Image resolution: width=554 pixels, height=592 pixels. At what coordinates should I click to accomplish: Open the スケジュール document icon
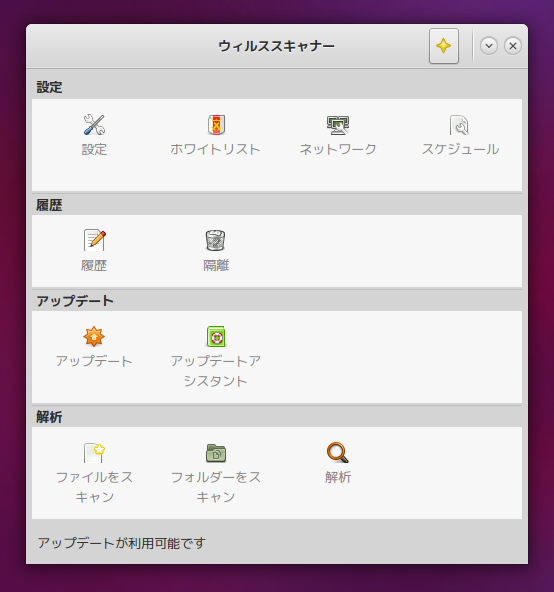click(459, 125)
